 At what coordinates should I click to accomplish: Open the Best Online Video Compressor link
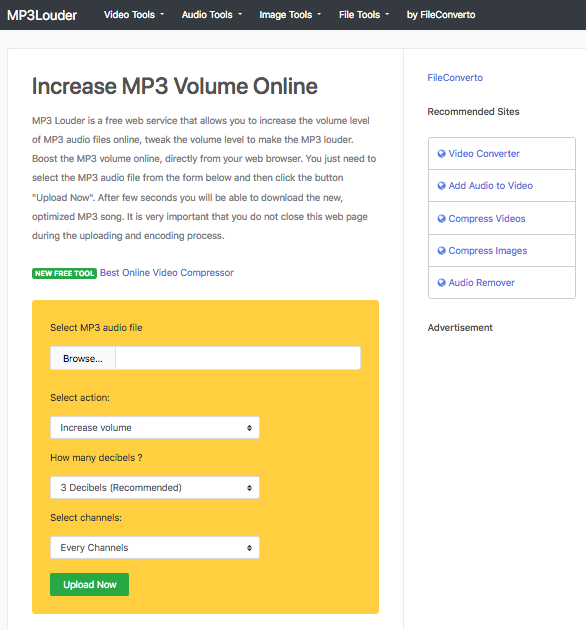166,273
